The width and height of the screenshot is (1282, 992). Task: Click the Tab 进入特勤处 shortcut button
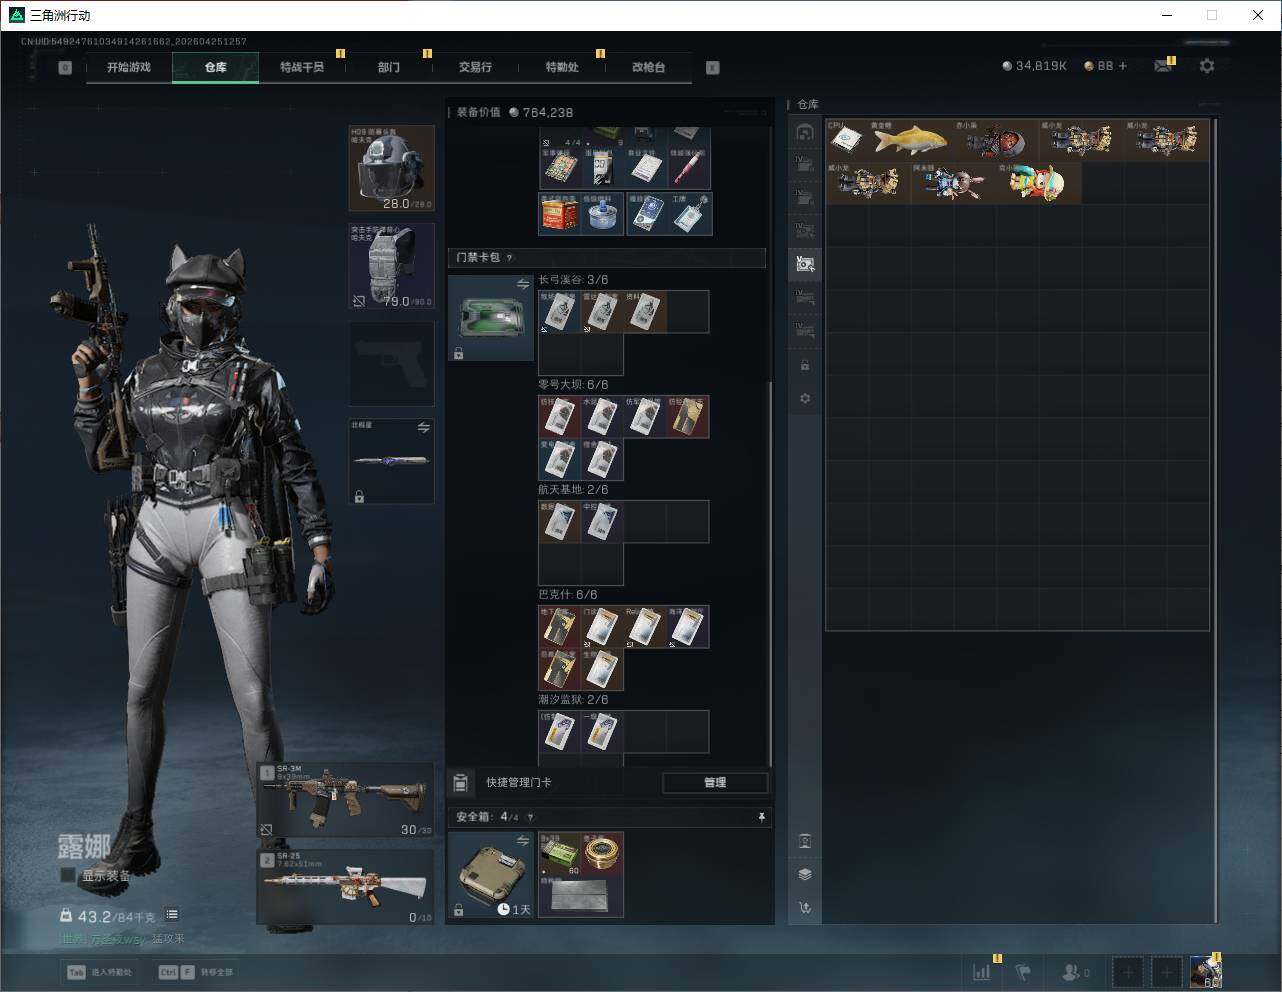(99, 971)
